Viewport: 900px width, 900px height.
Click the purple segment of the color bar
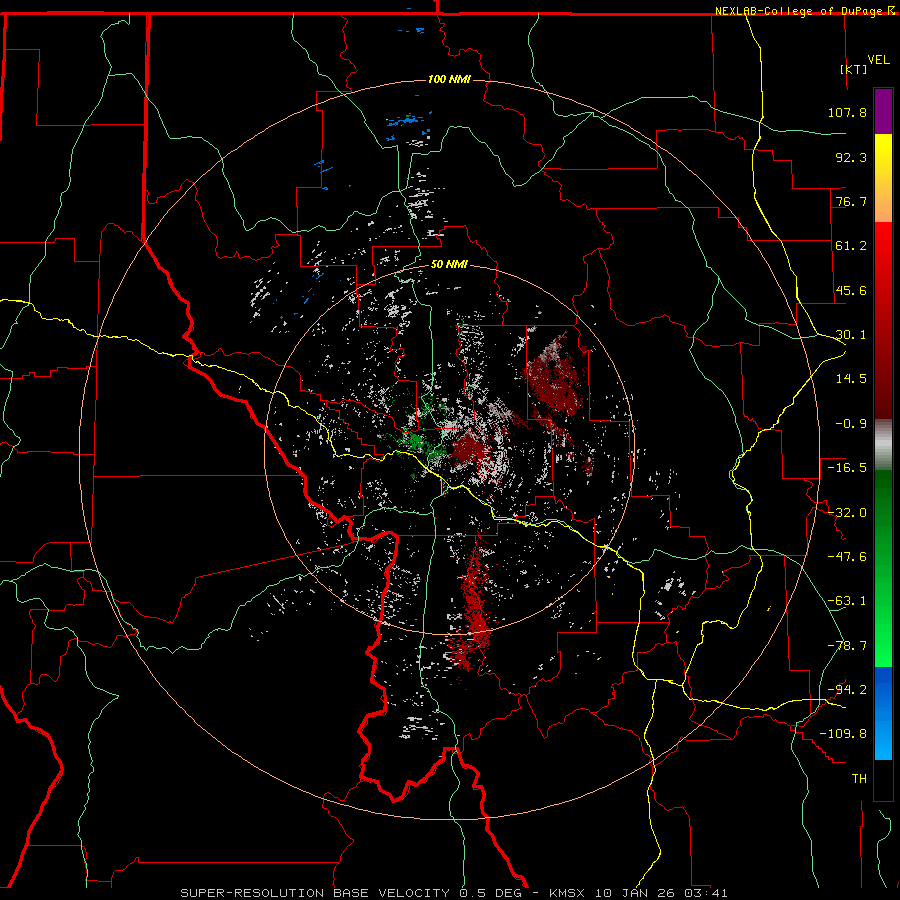coord(883,111)
